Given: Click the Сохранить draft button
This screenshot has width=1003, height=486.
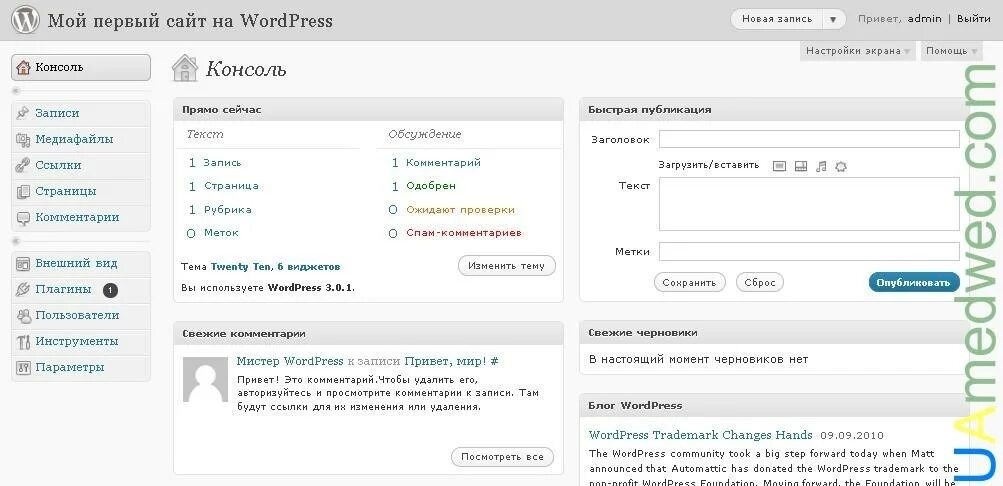Looking at the screenshot, I should point(690,282).
